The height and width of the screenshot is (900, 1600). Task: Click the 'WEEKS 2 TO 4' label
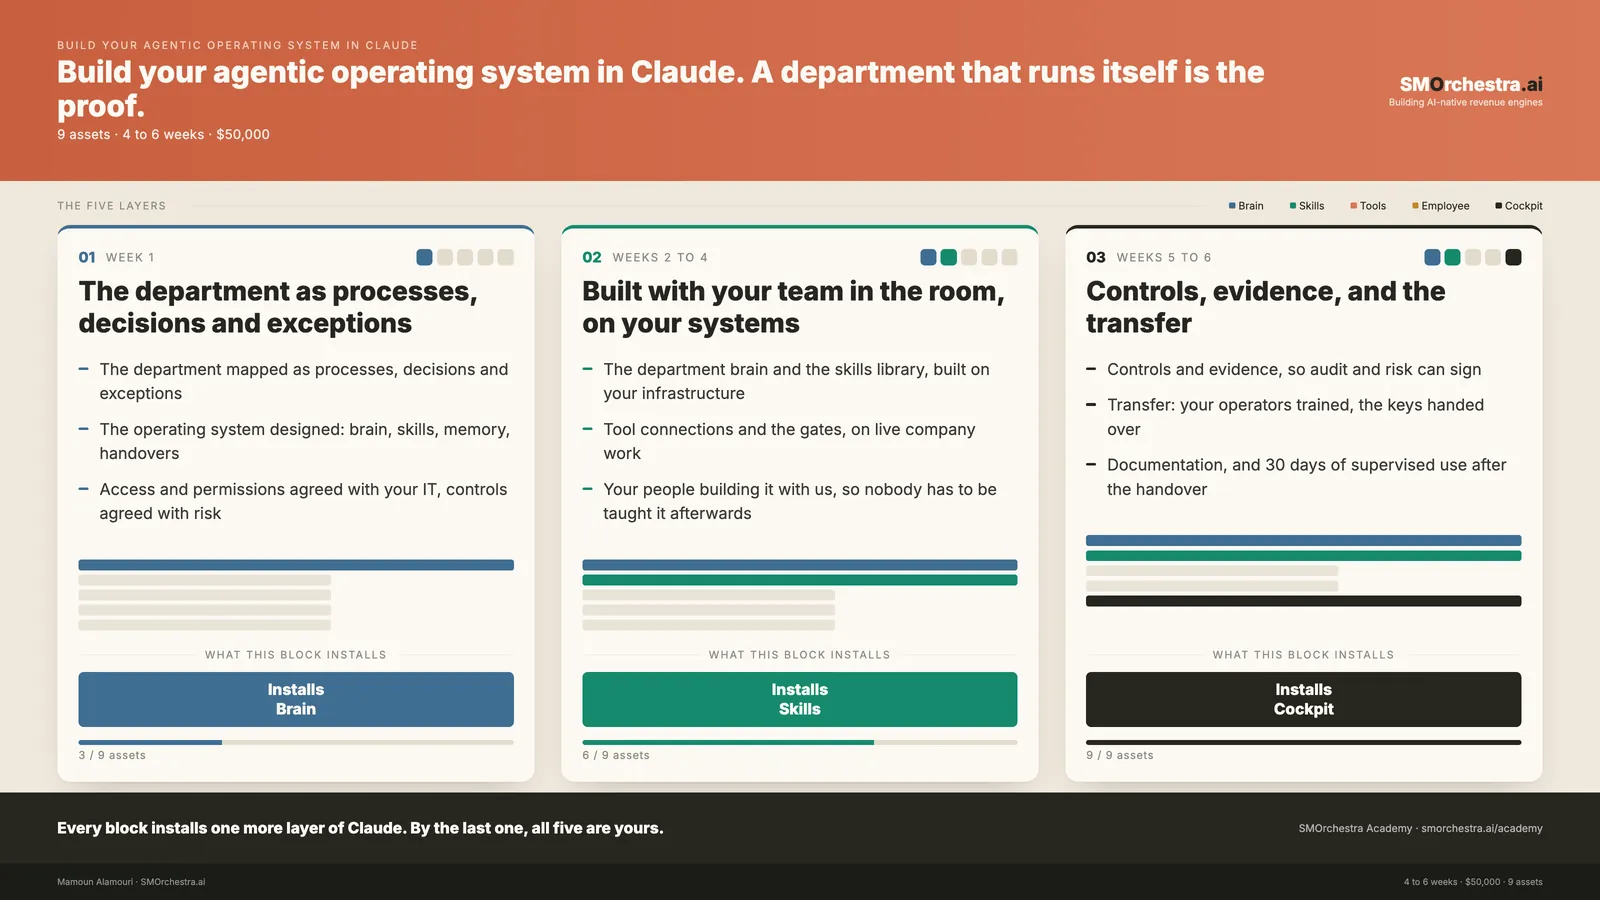coord(660,257)
